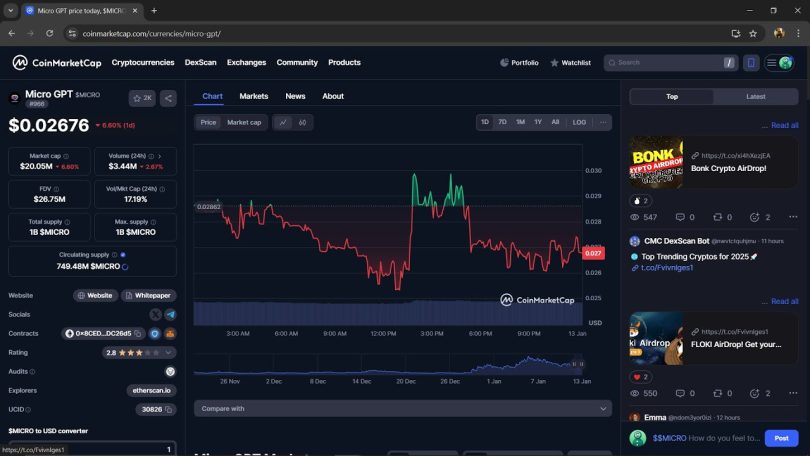Viewport: 810px width, 456px height.
Task: Select the 7D chart range
Action: [502, 122]
